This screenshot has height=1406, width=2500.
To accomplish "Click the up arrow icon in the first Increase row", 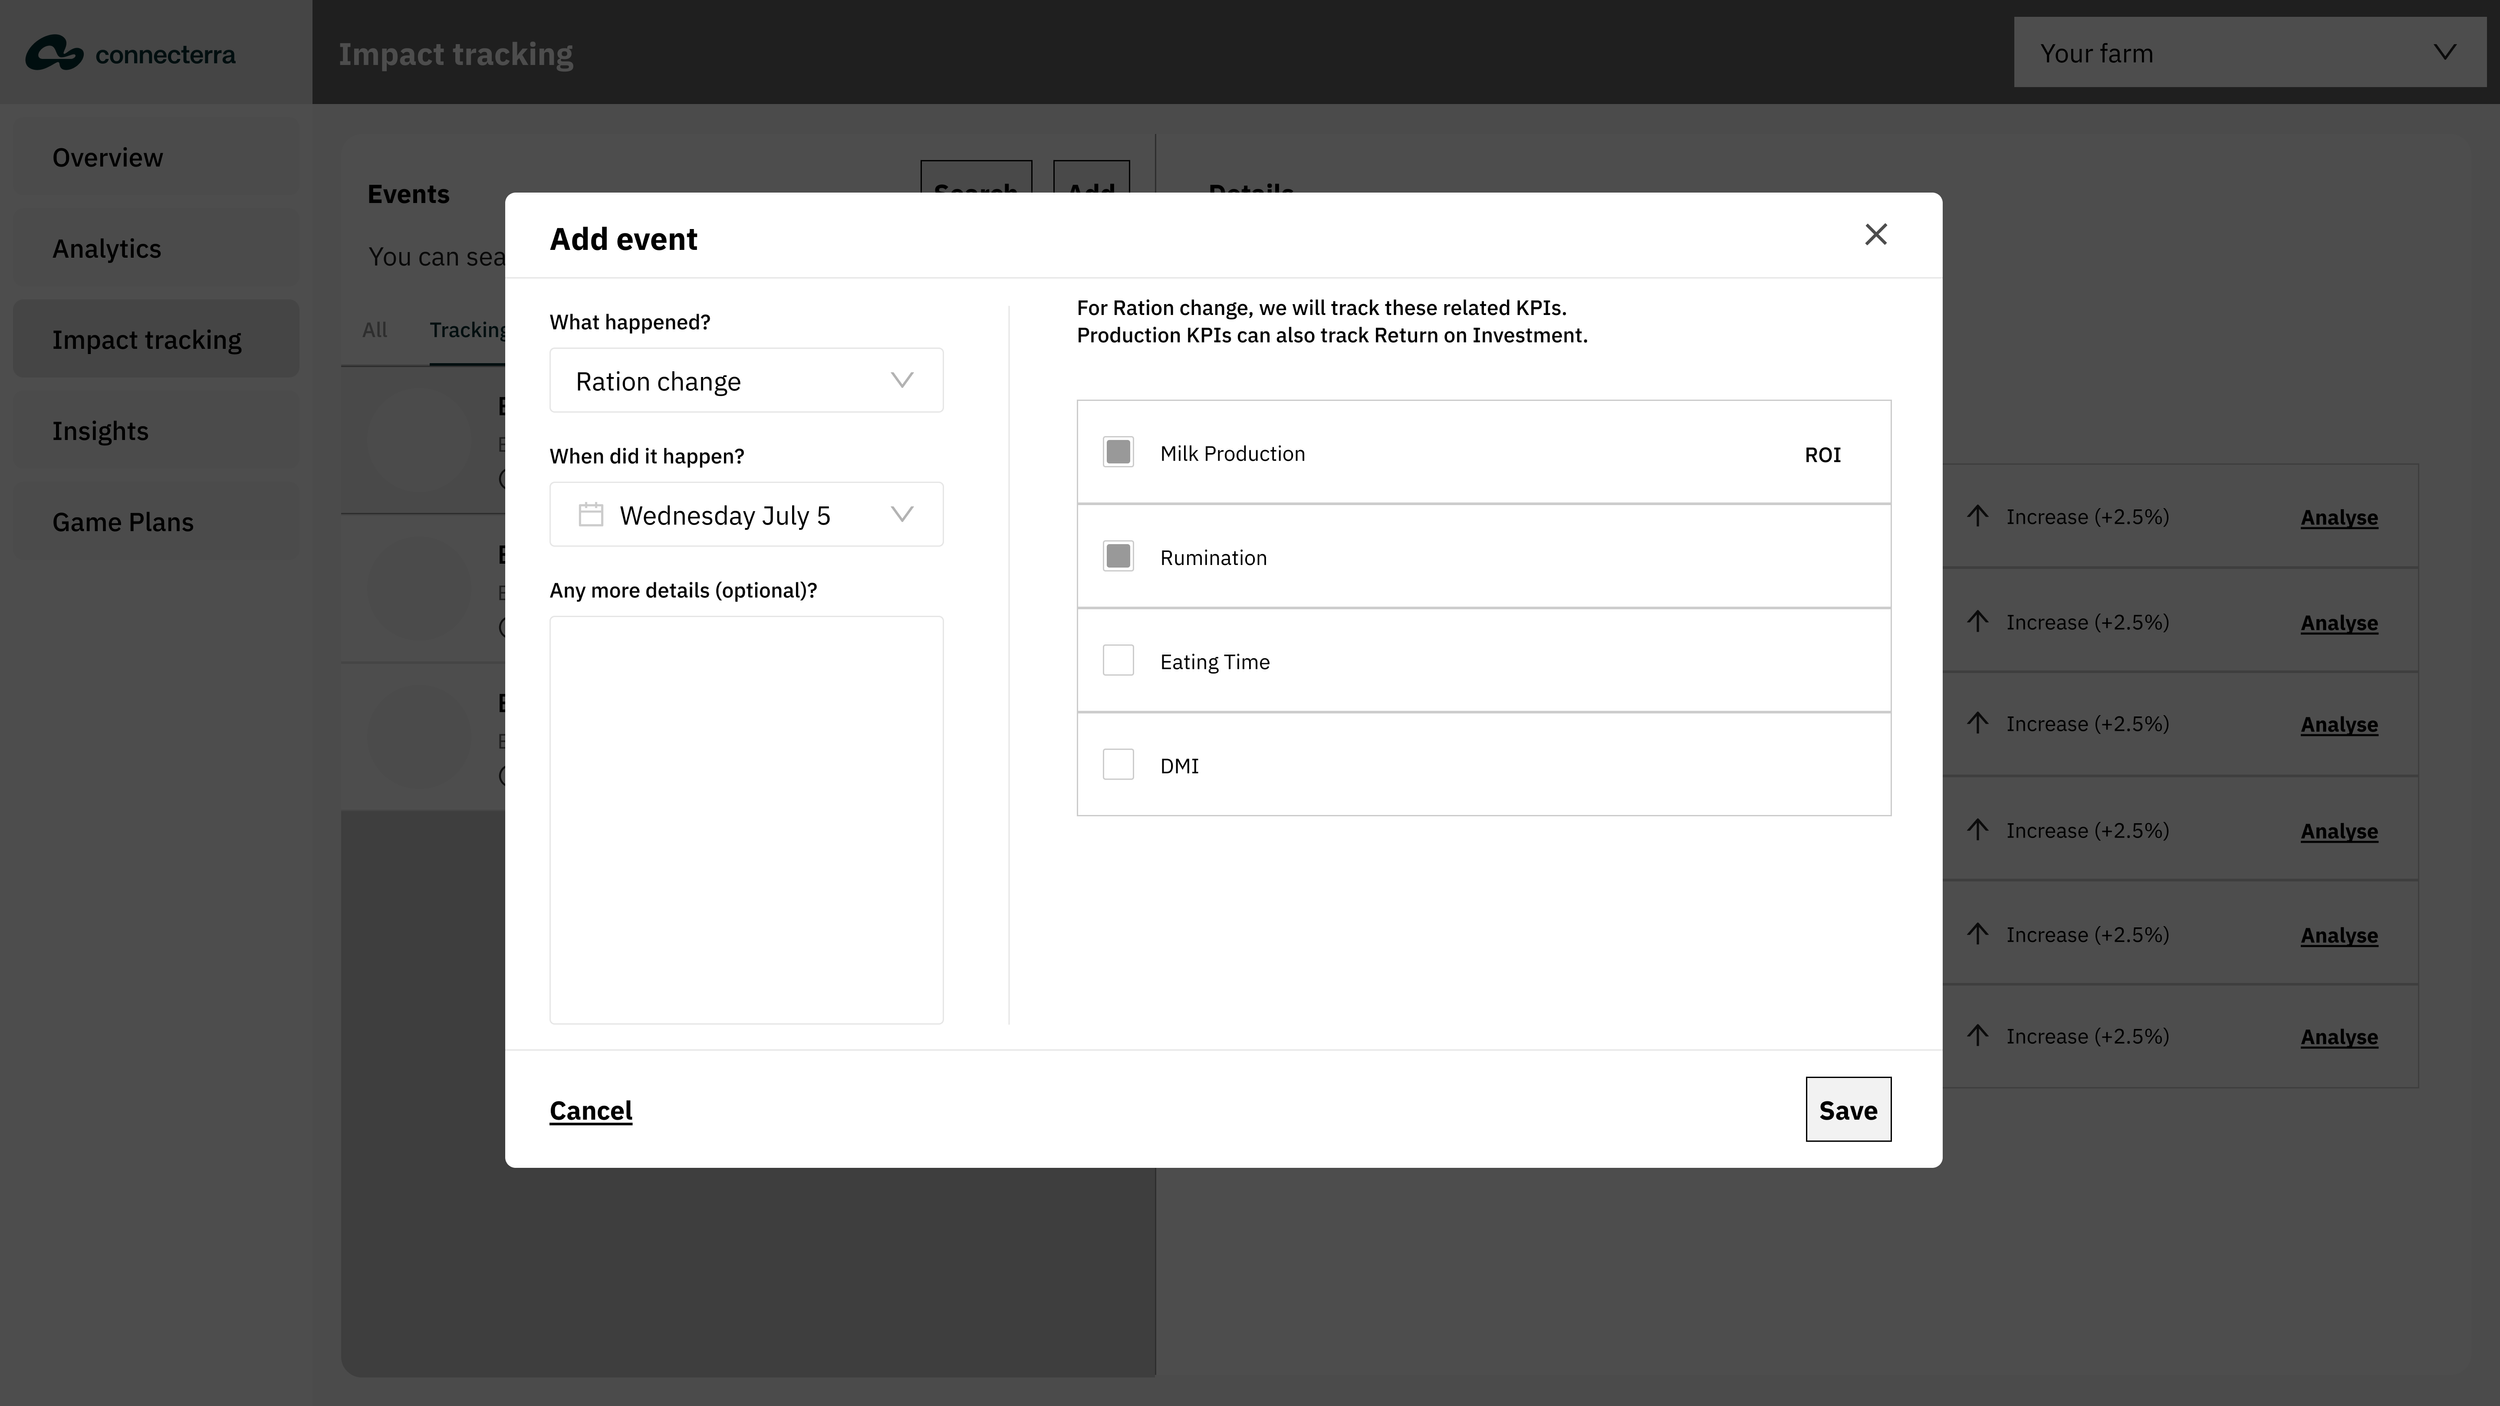I will (1977, 516).
